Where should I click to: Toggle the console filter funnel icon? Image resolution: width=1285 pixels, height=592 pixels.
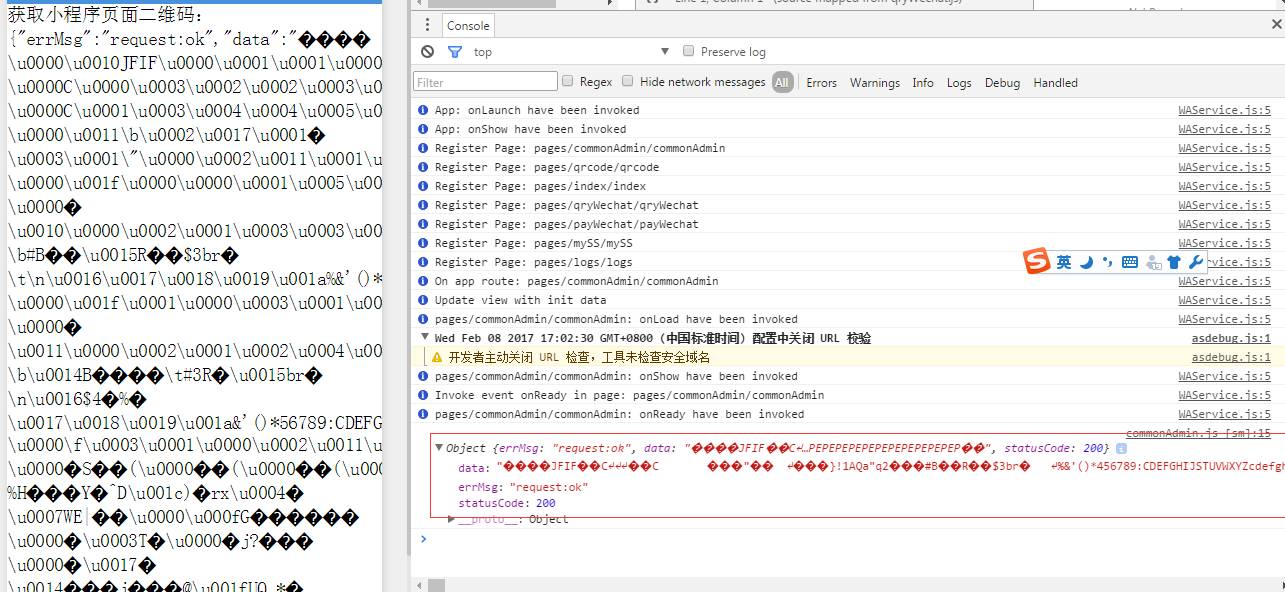[x=455, y=52]
